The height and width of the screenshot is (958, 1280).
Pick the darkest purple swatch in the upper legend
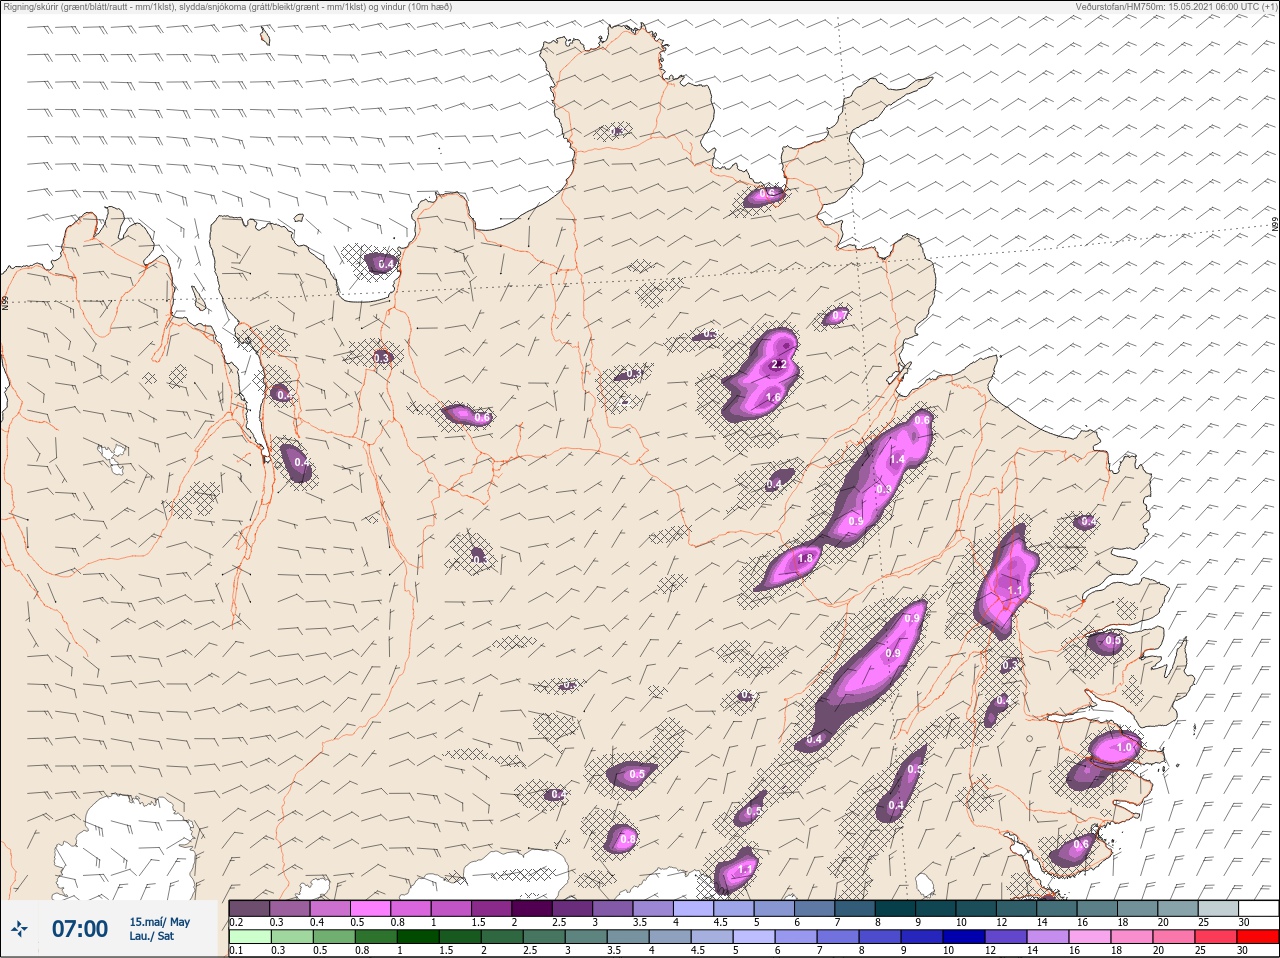[x=532, y=908]
